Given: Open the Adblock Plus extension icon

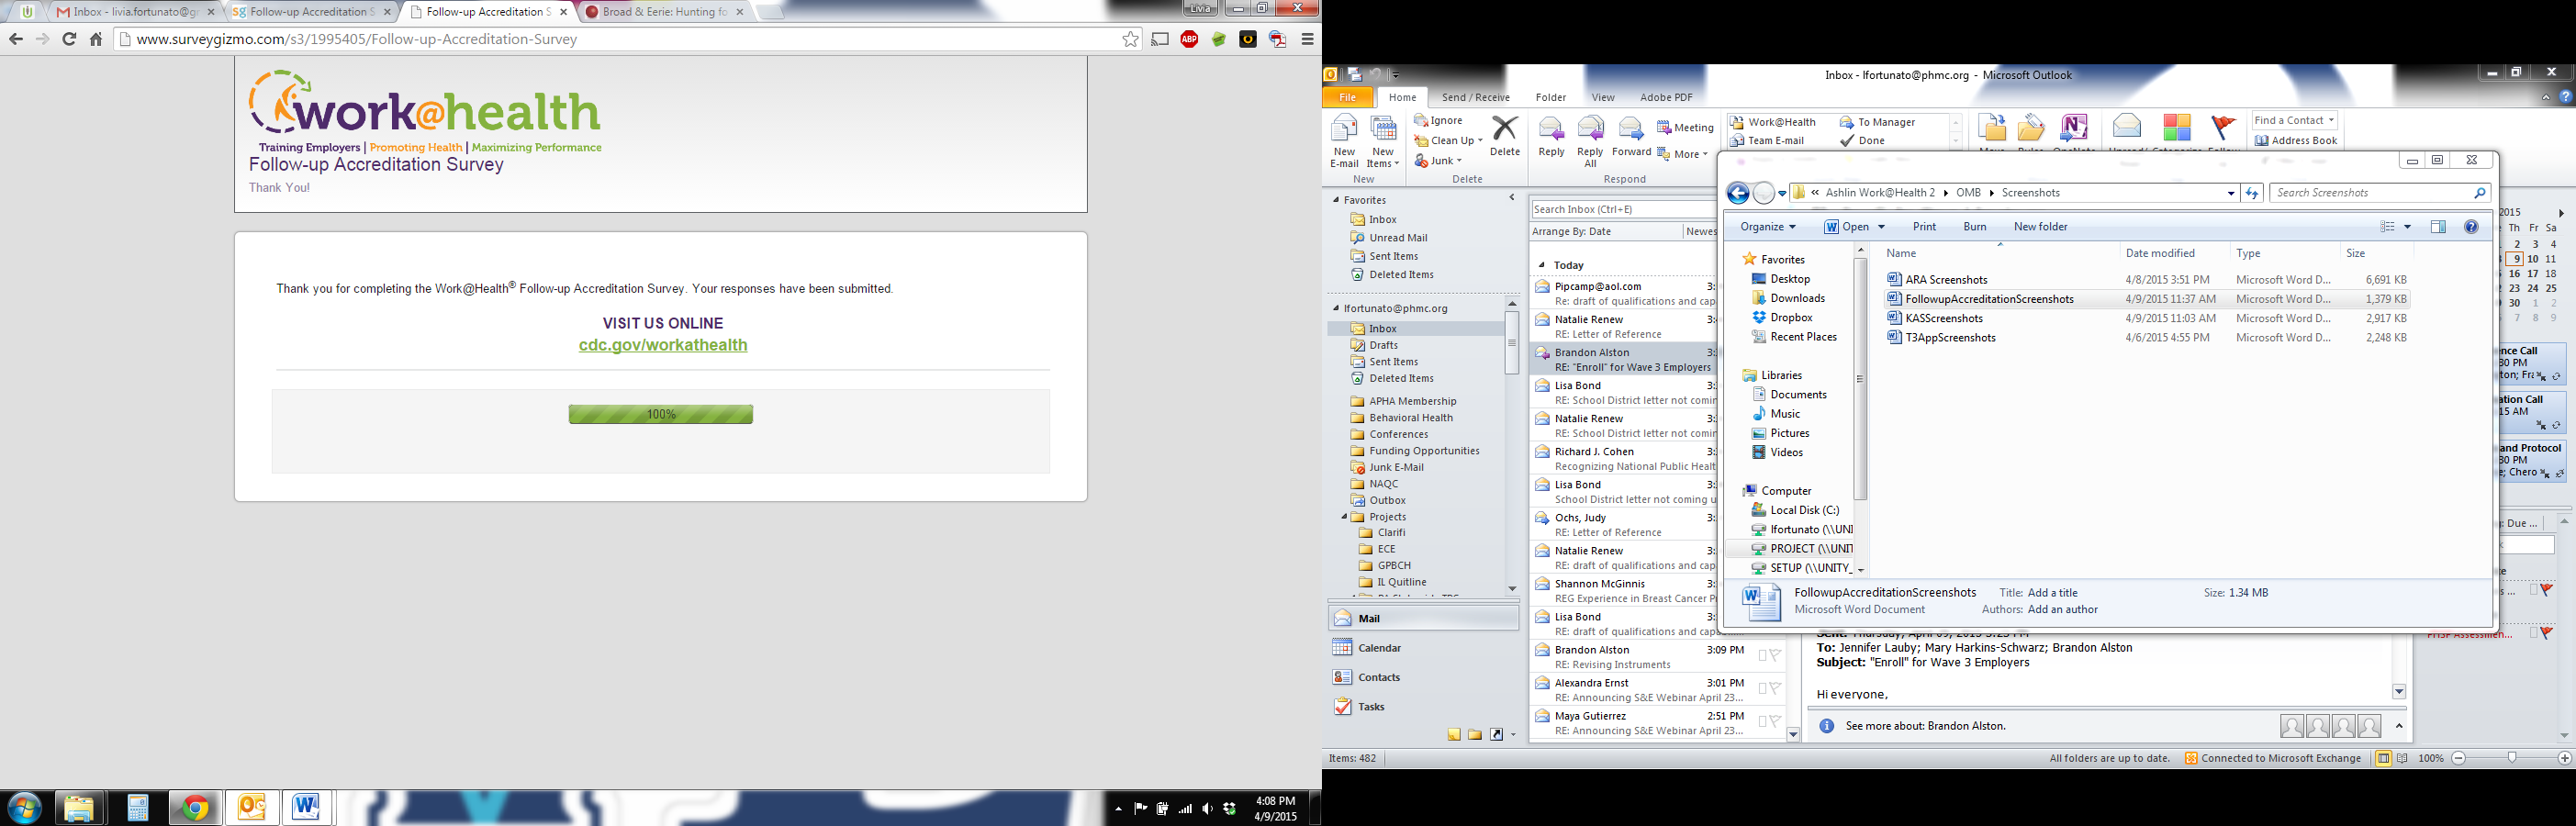Looking at the screenshot, I should pyautogui.click(x=1189, y=39).
